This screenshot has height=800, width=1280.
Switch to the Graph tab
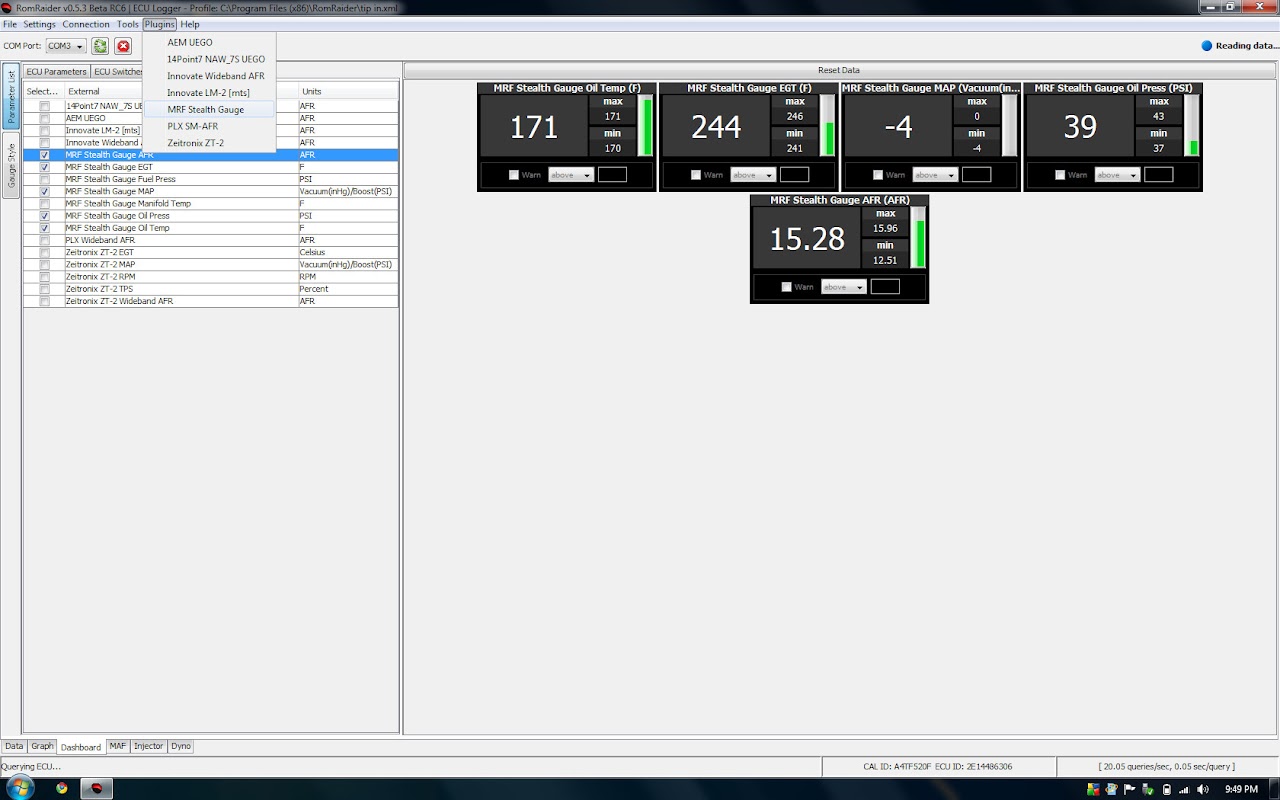[42, 746]
